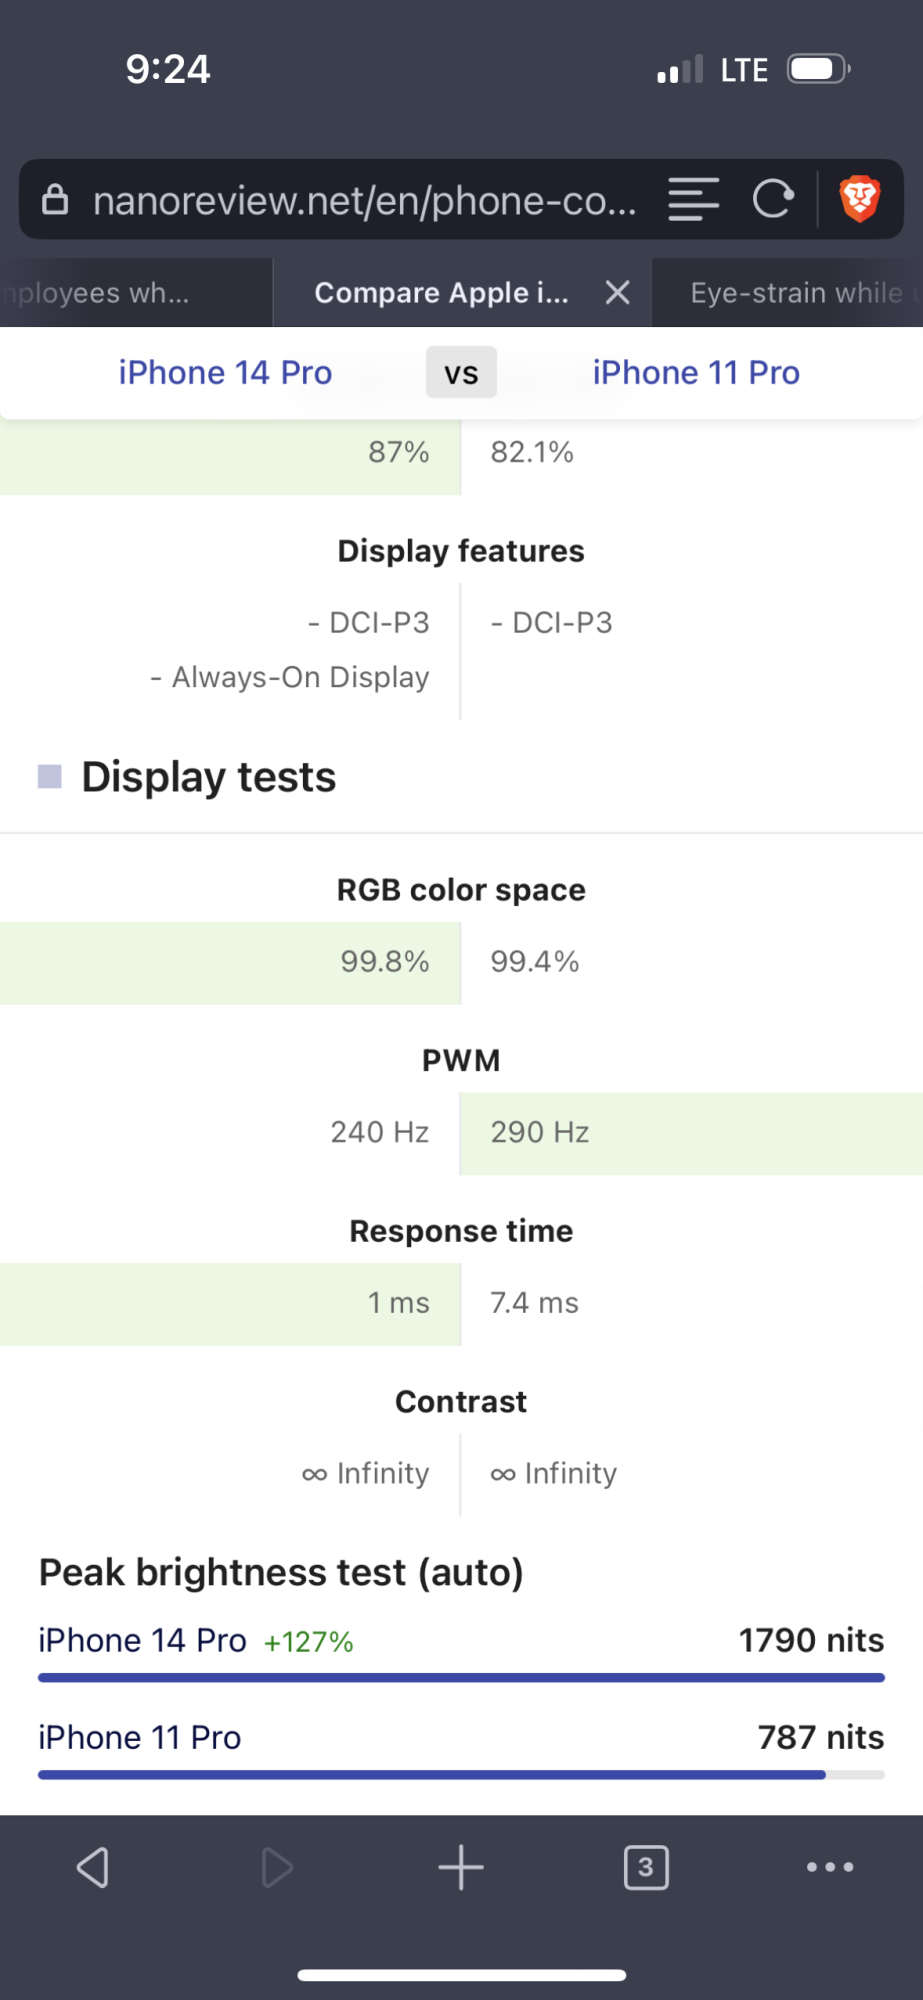923x2000 pixels.
Task: Tap the vs button between phones
Action: pyautogui.click(x=461, y=373)
